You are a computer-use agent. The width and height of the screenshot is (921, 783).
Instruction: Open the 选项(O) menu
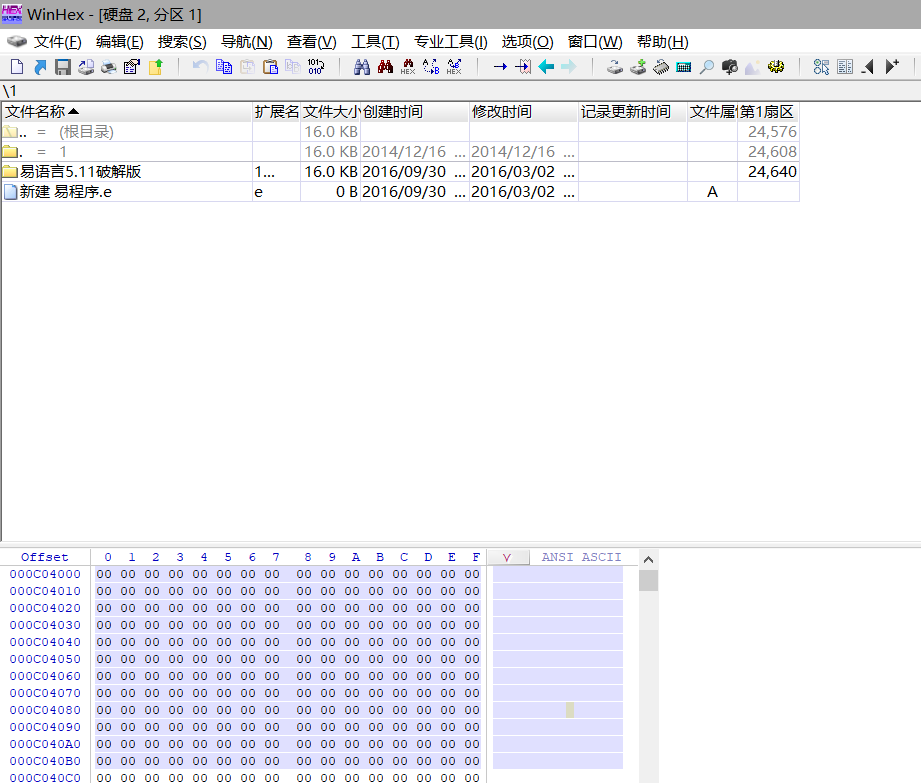point(527,42)
